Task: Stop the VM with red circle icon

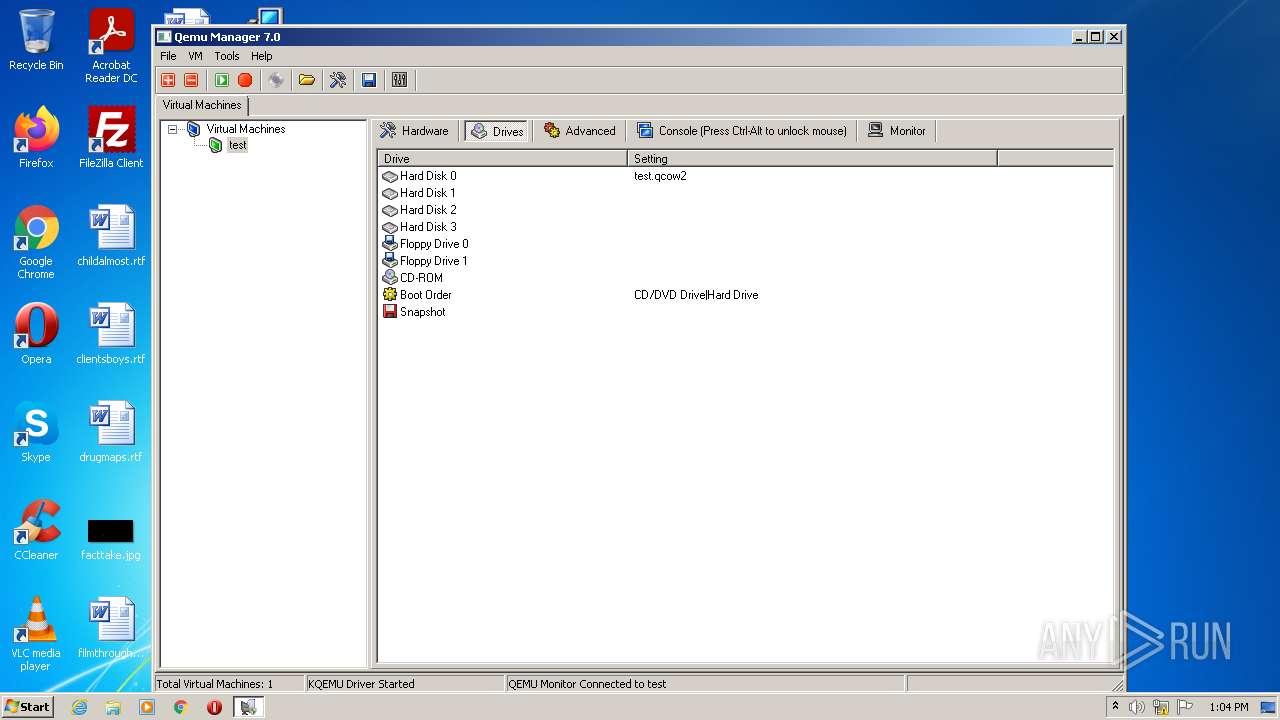Action: coord(245,80)
